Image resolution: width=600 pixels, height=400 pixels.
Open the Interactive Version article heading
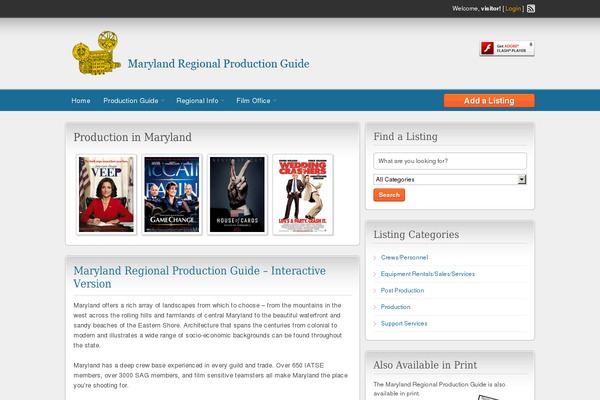[x=199, y=277]
